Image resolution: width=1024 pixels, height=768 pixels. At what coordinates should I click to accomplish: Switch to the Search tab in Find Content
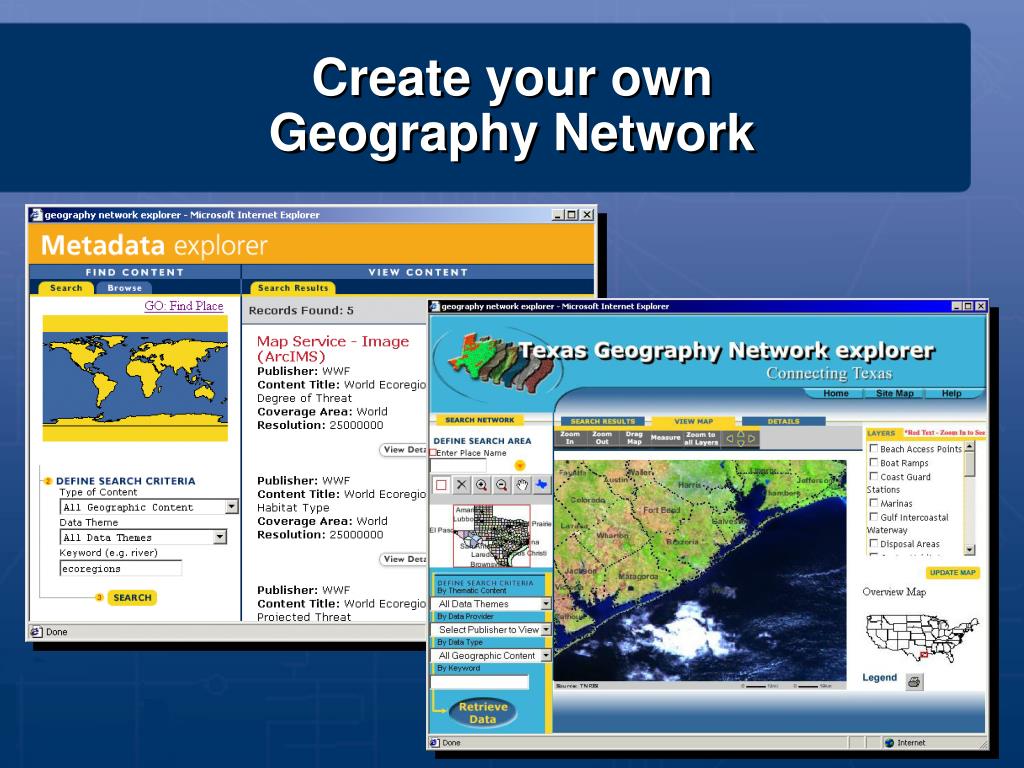(66, 288)
